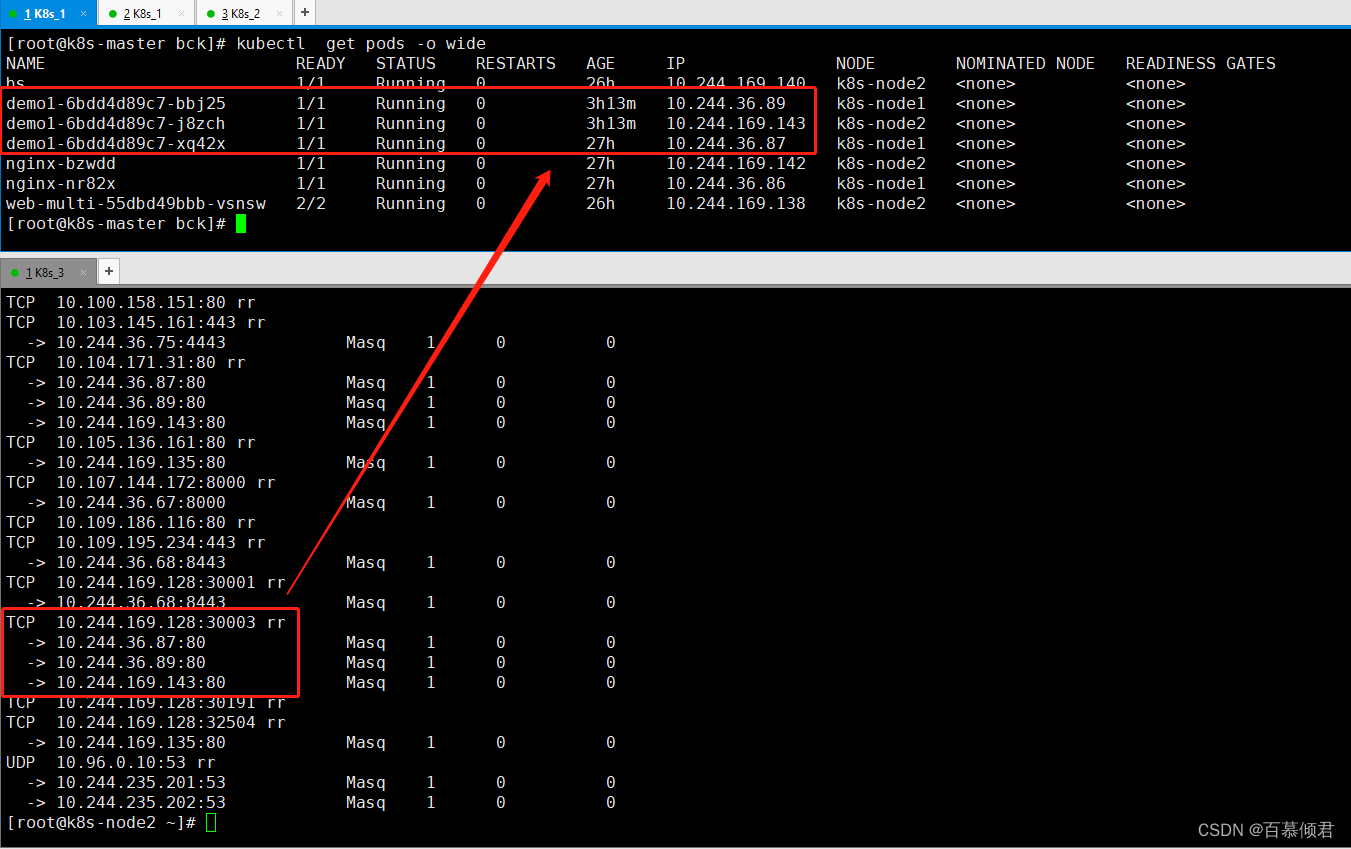
Task: Close the K8s_3 tab with its x
Action: [84, 272]
